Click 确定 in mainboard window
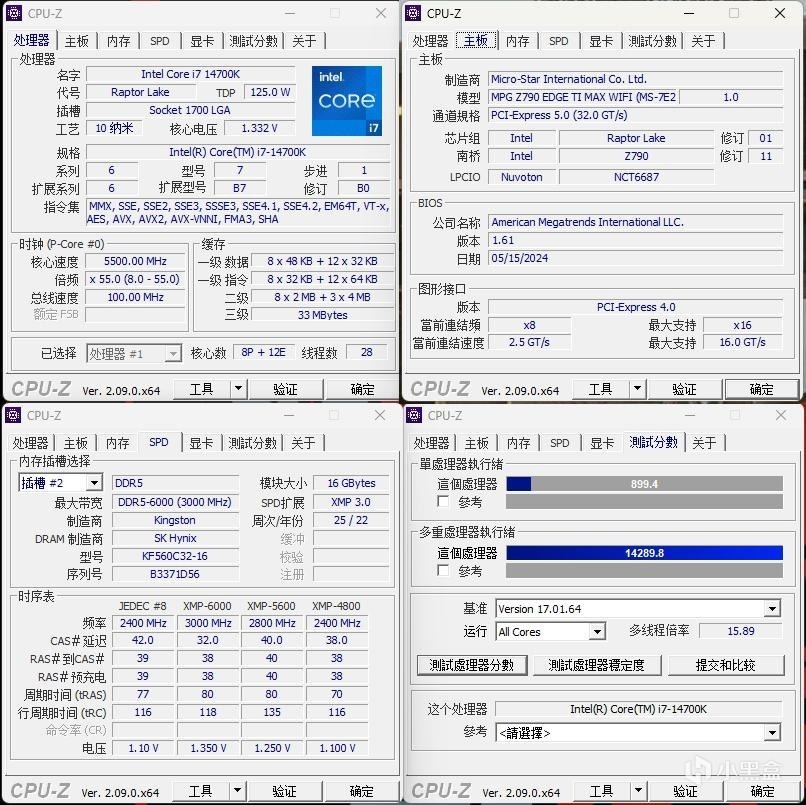Image resolution: width=806 pixels, height=805 pixels. (x=761, y=389)
